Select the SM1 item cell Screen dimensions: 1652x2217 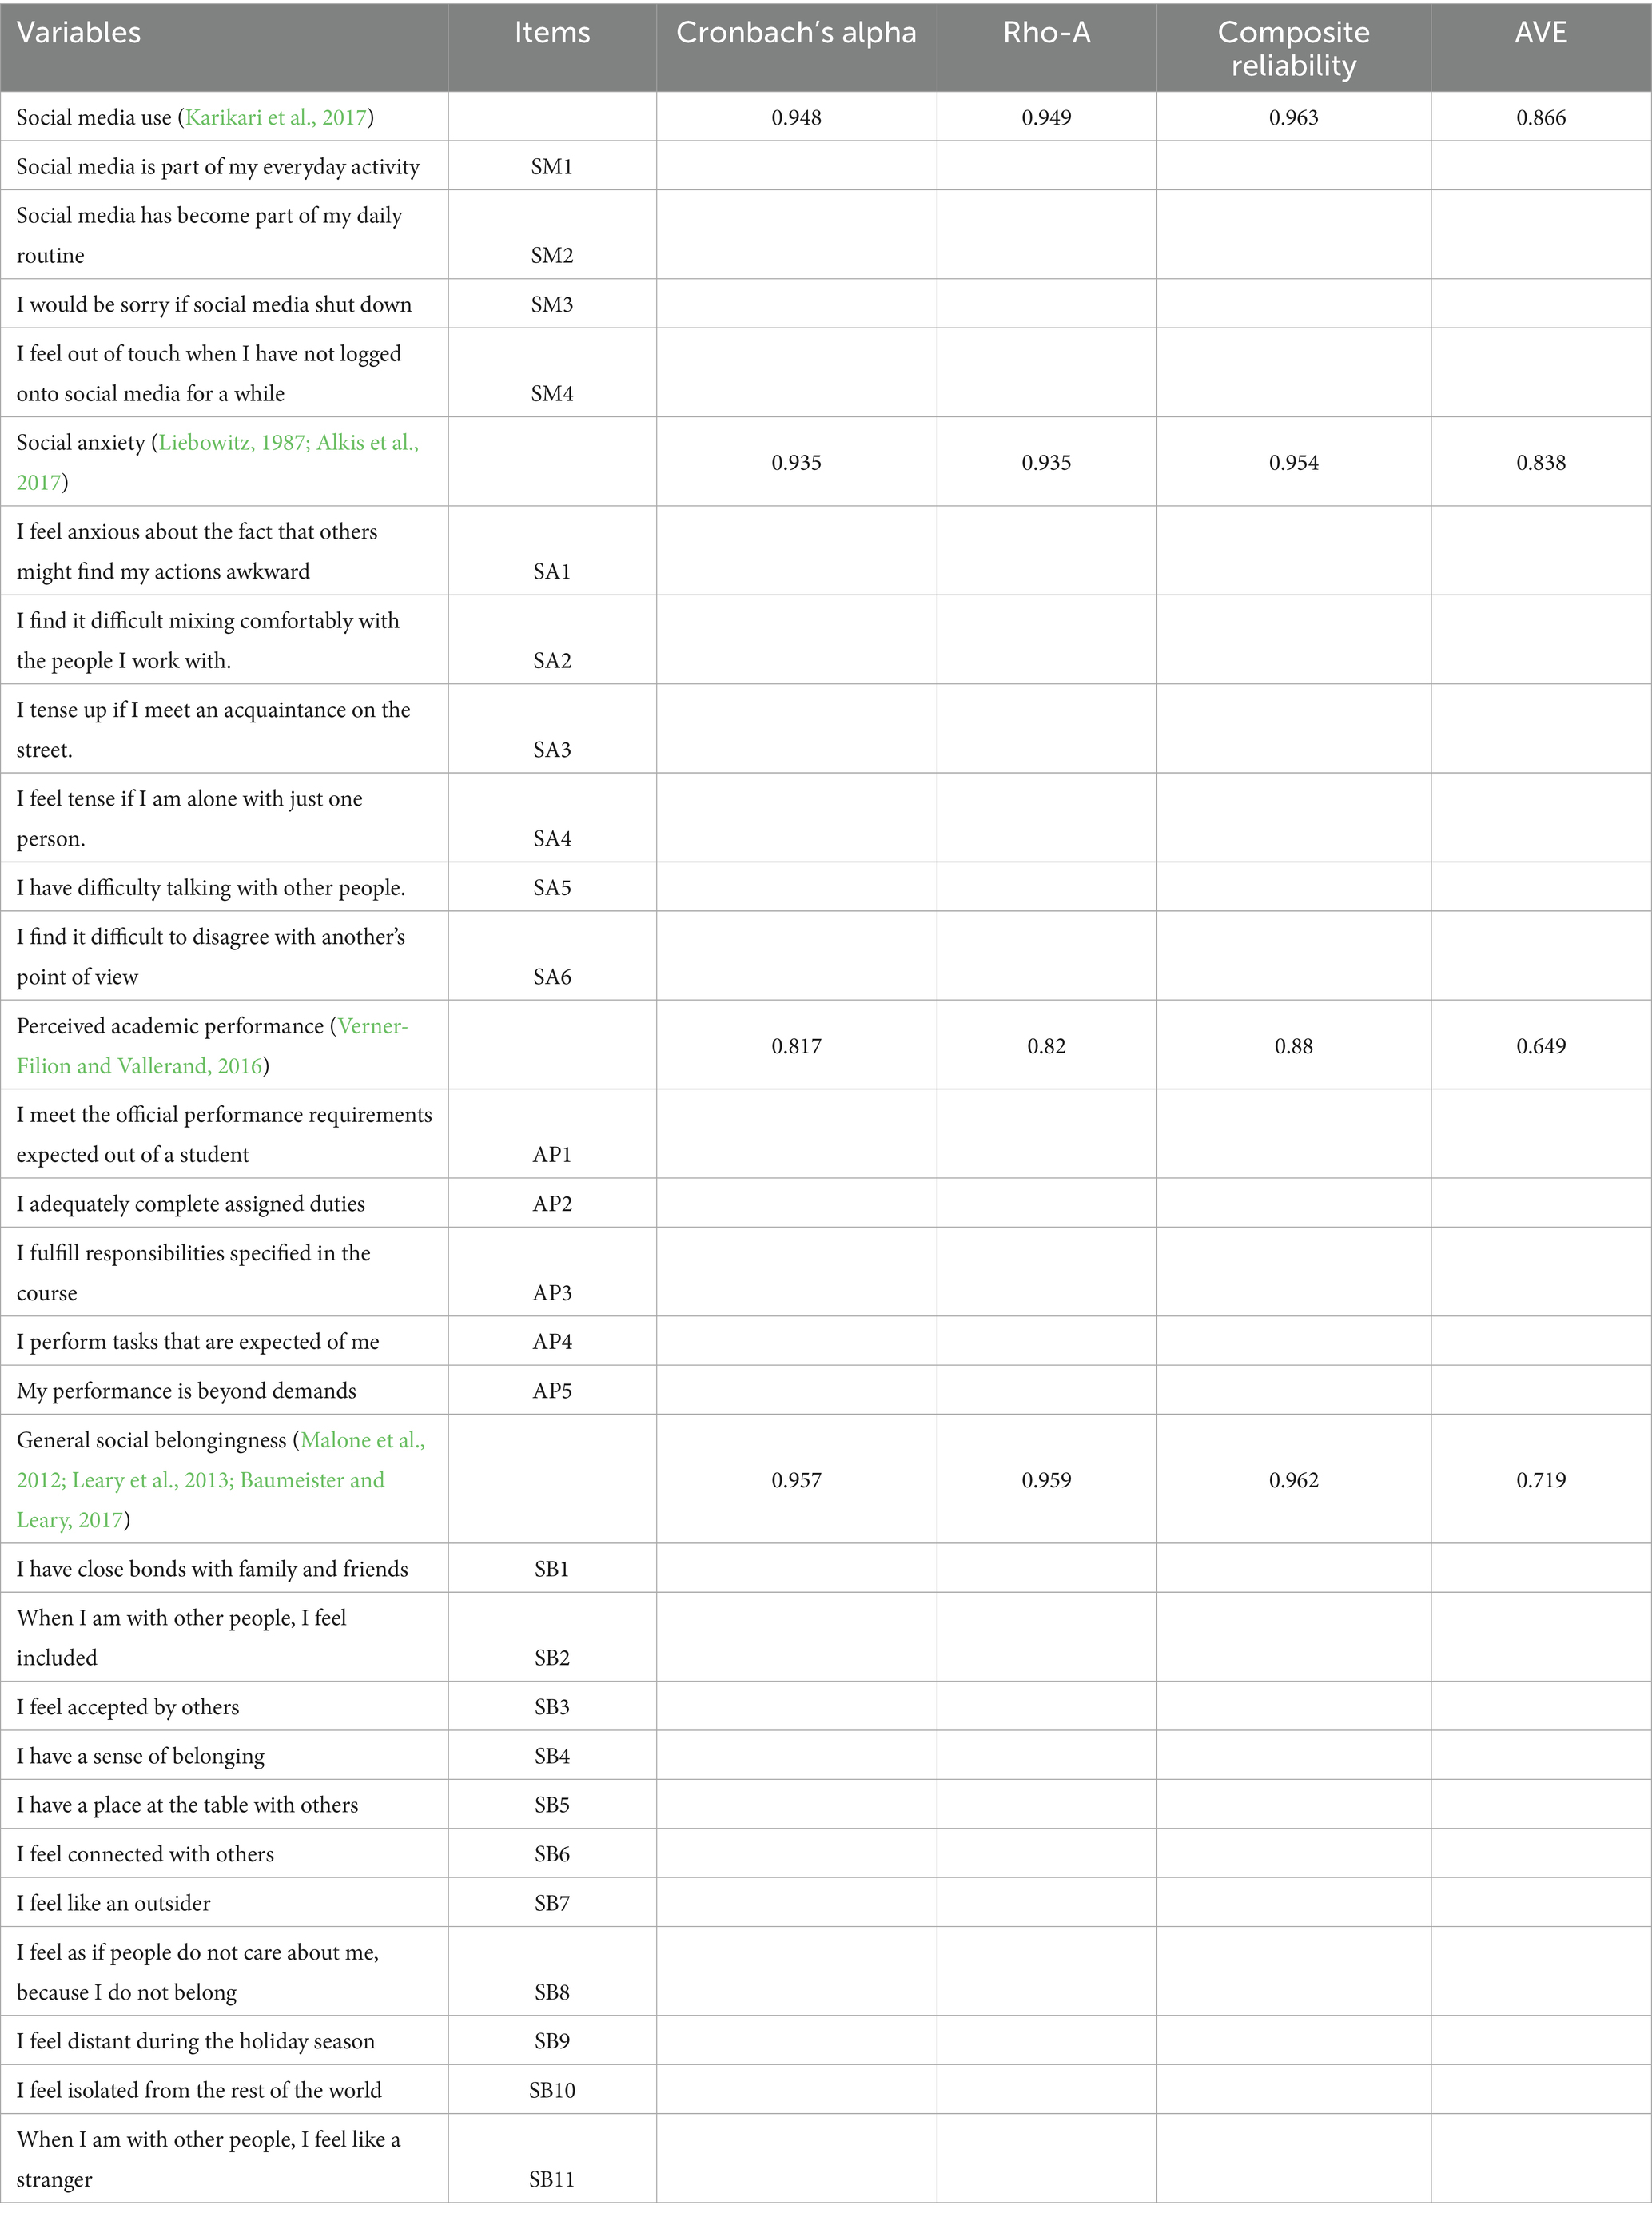click(x=552, y=167)
